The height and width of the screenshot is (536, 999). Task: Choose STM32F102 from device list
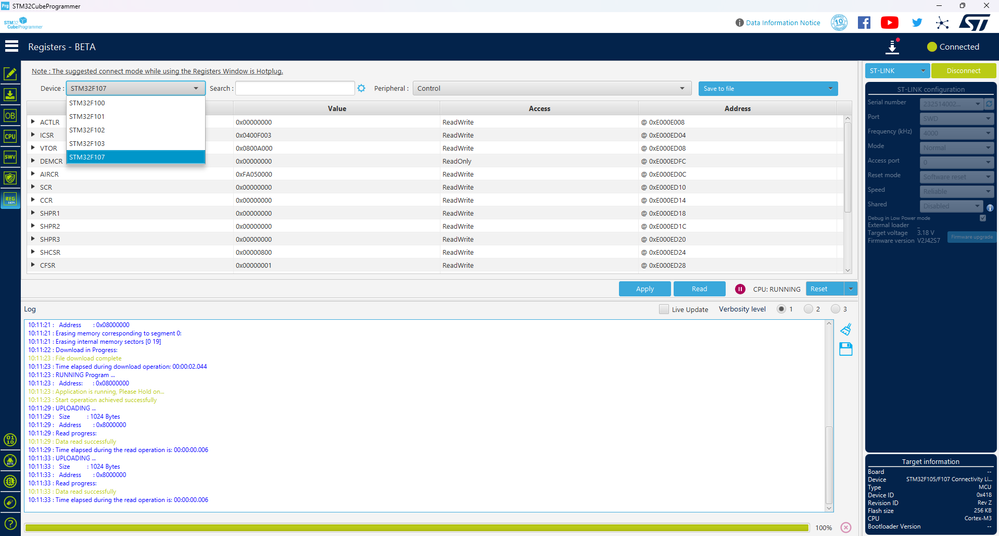pos(136,130)
